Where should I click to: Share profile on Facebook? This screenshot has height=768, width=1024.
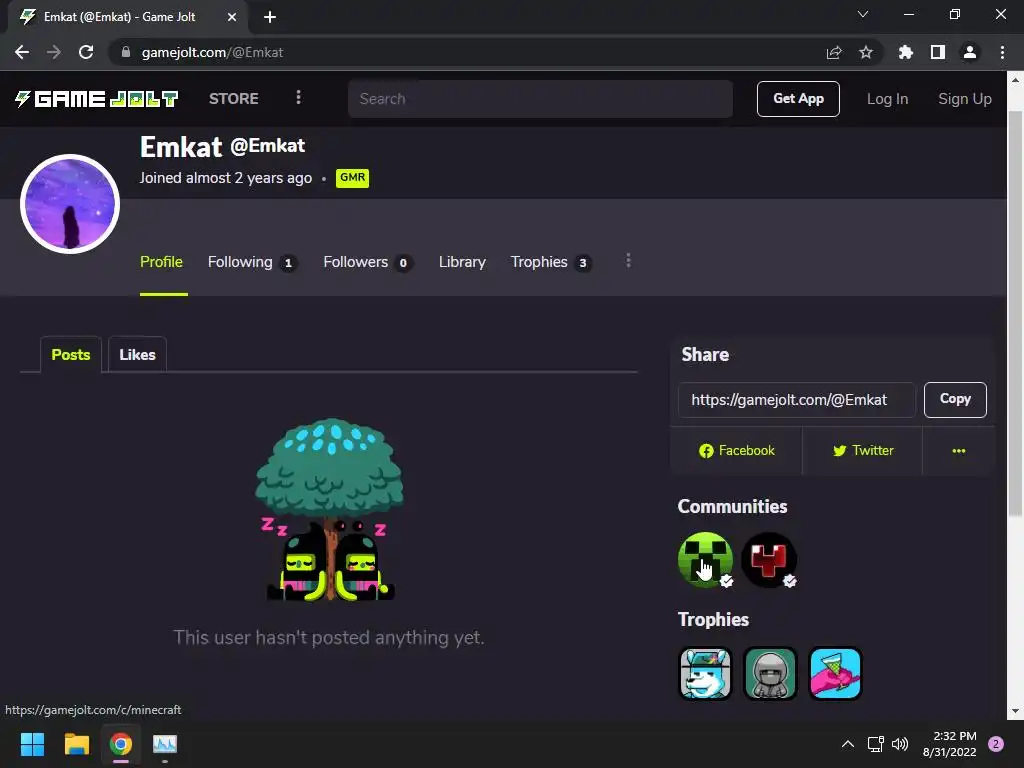737,451
